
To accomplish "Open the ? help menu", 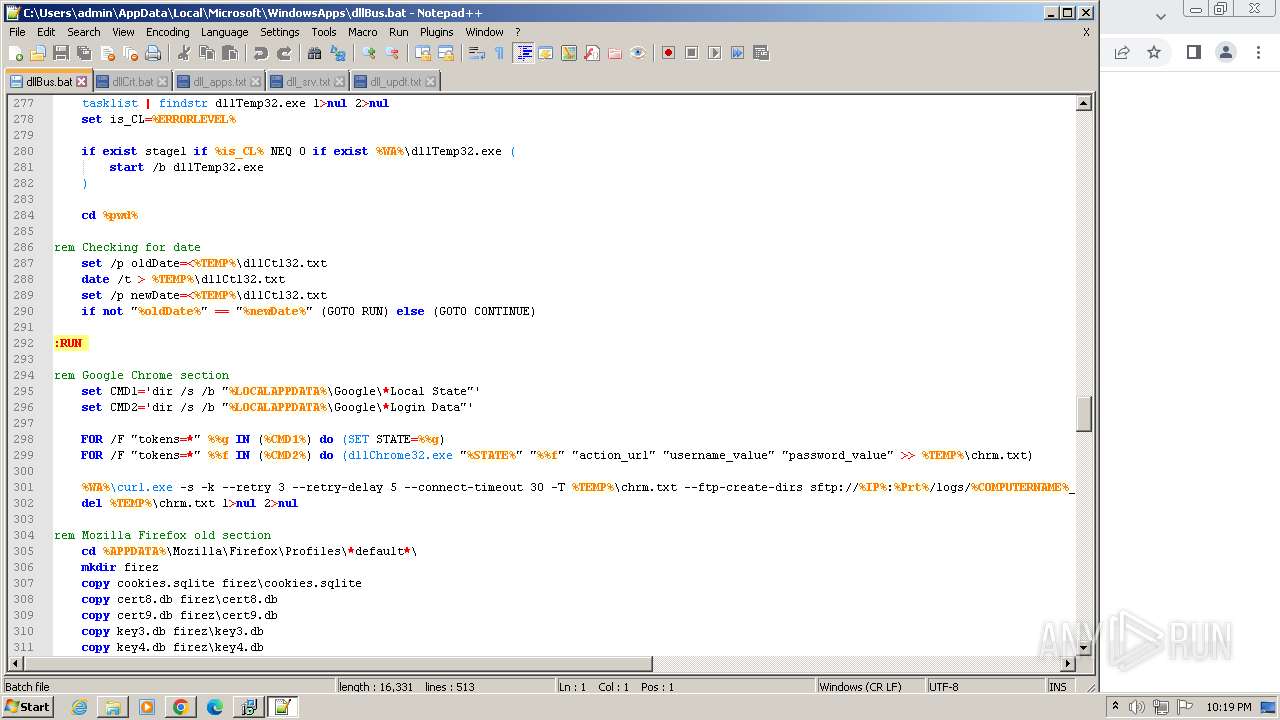I will (x=518, y=32).
